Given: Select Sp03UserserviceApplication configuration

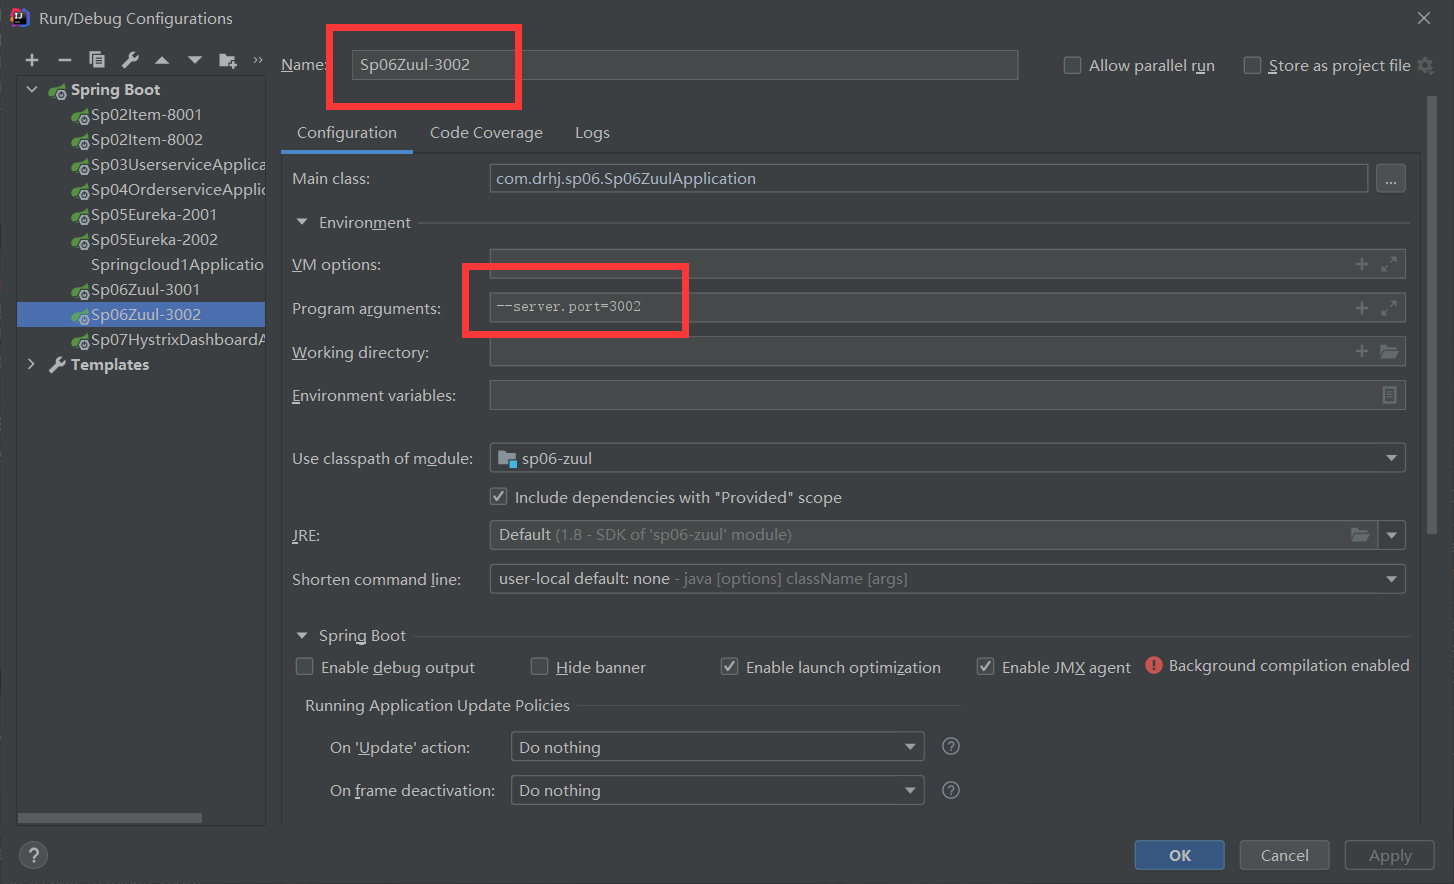Looking at the screenshot, I should point(177,164).
